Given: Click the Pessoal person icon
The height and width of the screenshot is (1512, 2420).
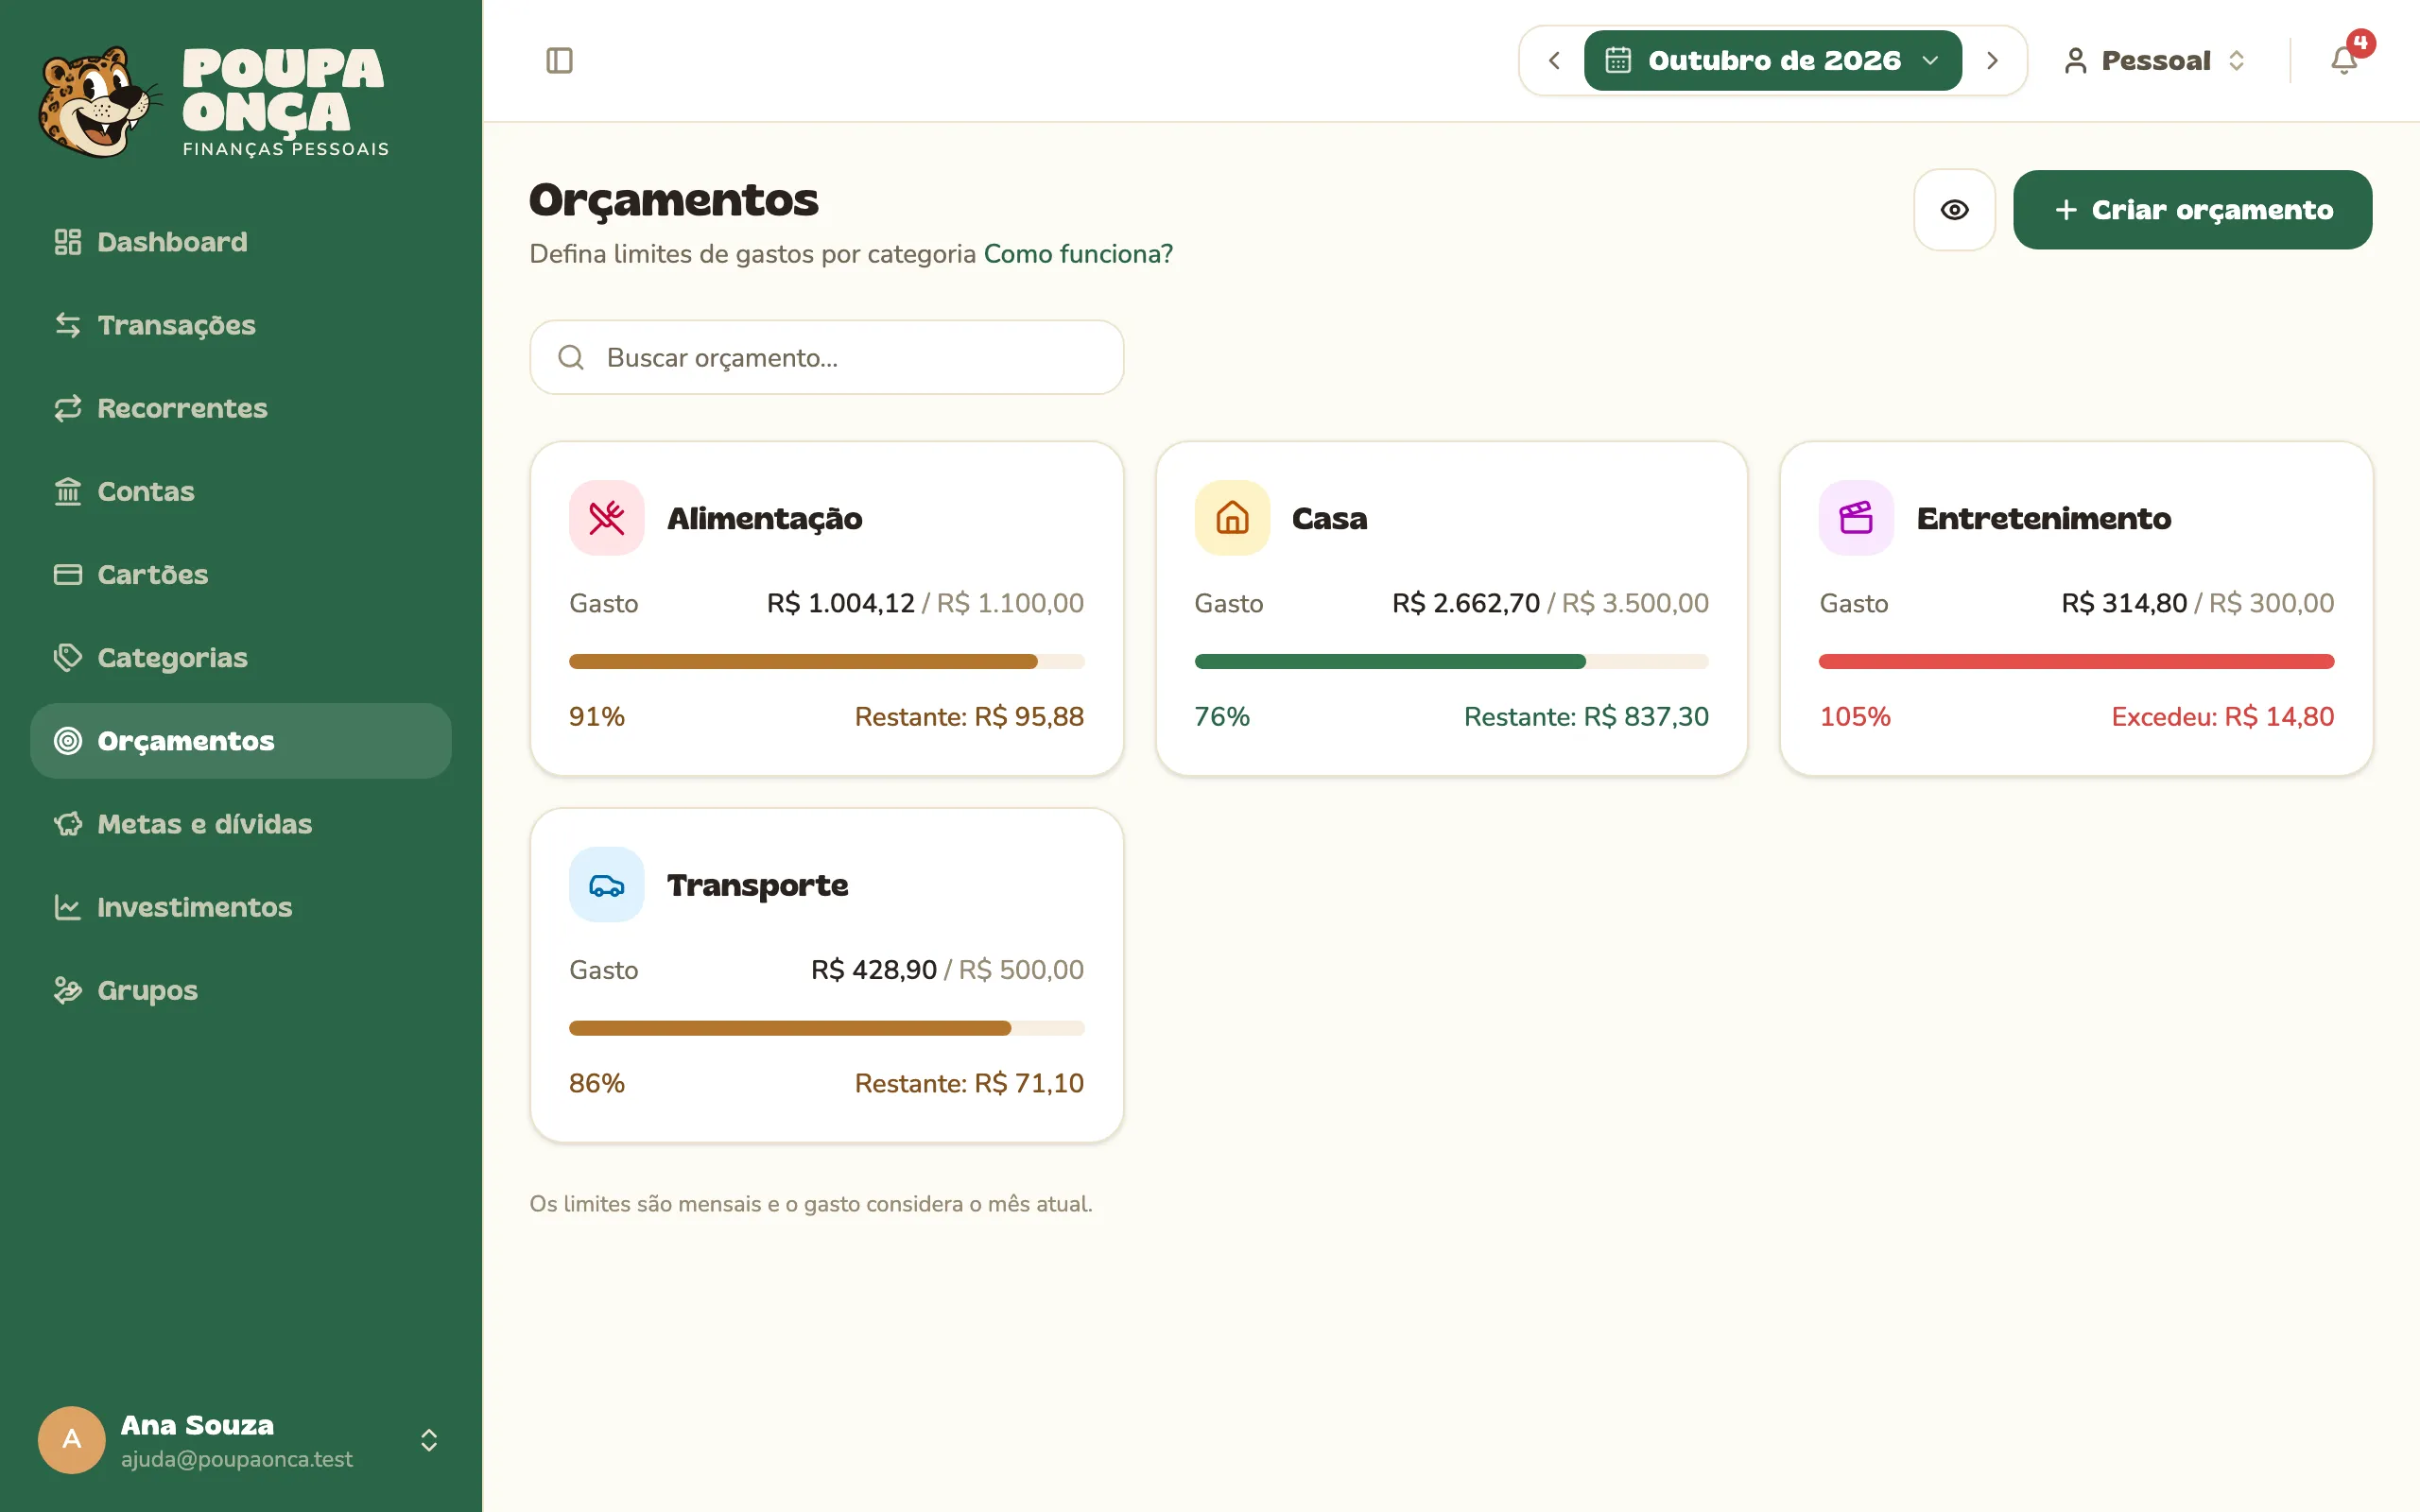Looking at the screenshot, I should [2075, 61].
